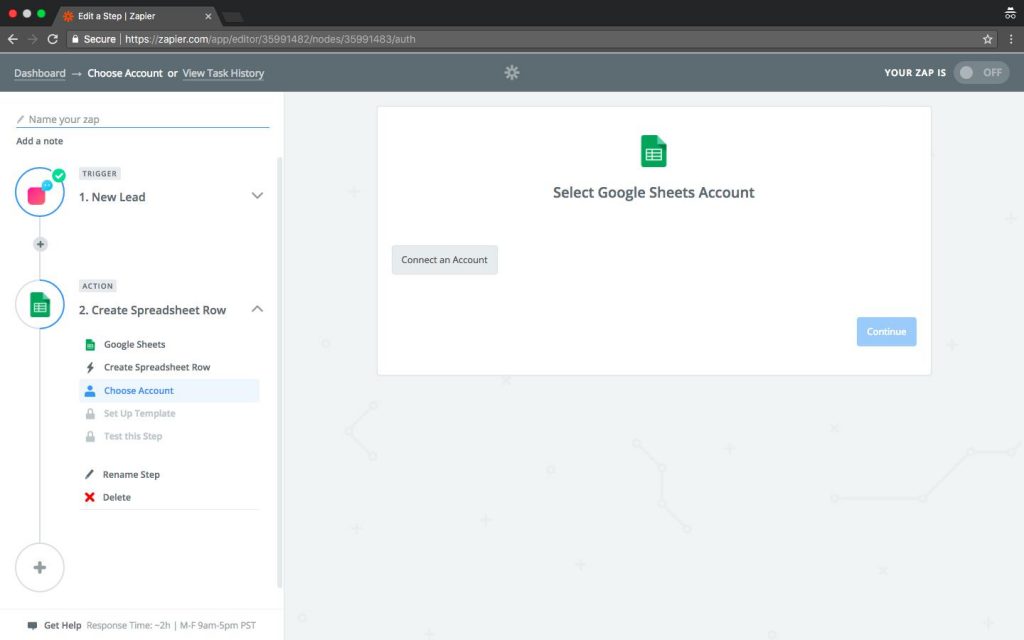This screenshot has height=640, width=1024.
Task: Click 2. Create Spreadsheet Row step title
Action: pos(152,310)
